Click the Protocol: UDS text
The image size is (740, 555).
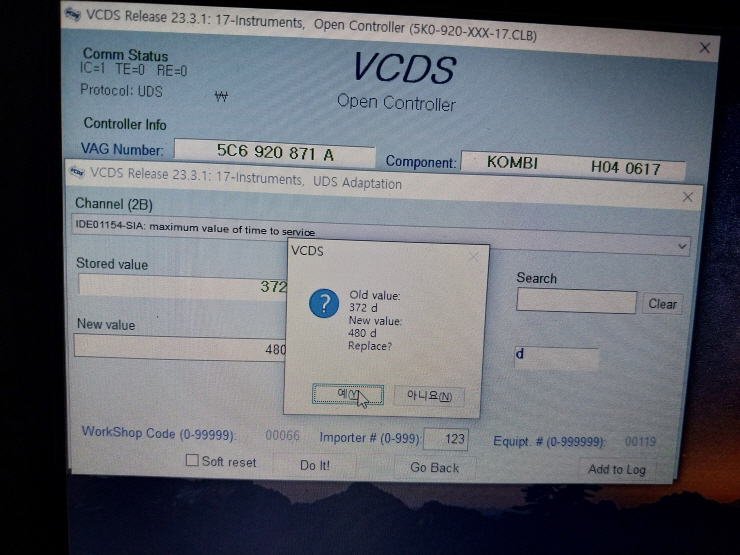click(x=121, y=90)
